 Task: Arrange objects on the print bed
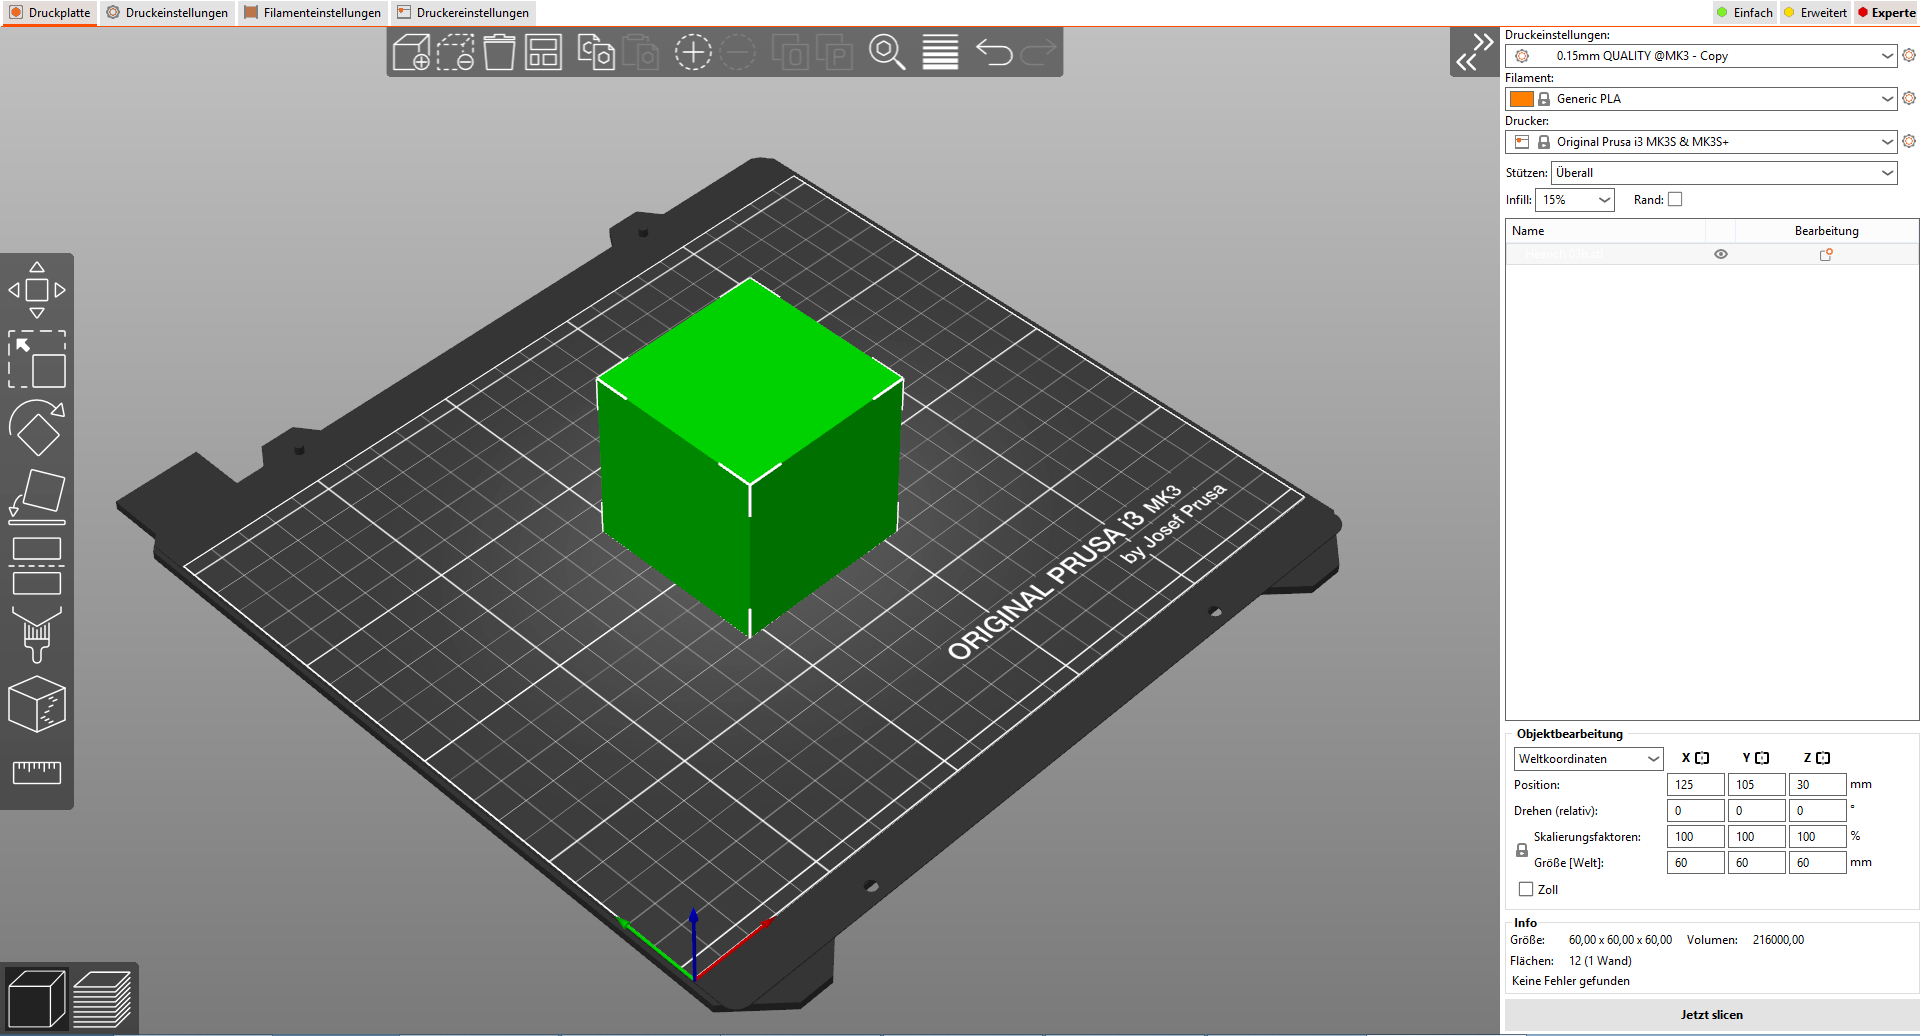point(543,52)
